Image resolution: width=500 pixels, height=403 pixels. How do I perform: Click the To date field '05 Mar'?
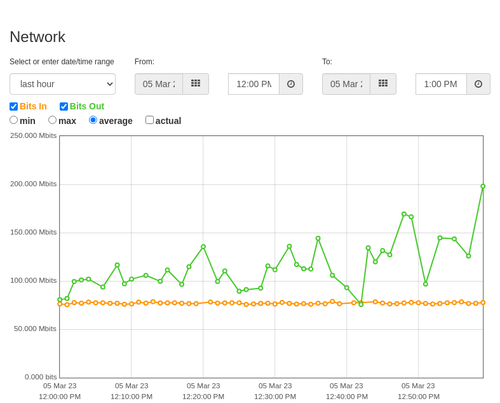click(x=346, y=84)
